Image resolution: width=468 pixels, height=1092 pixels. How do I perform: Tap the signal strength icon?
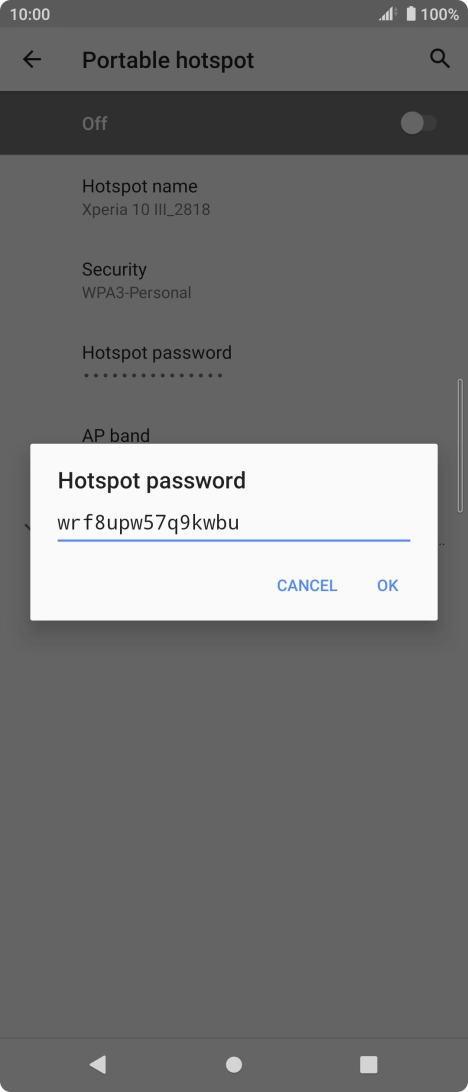(x=387, y=13)
